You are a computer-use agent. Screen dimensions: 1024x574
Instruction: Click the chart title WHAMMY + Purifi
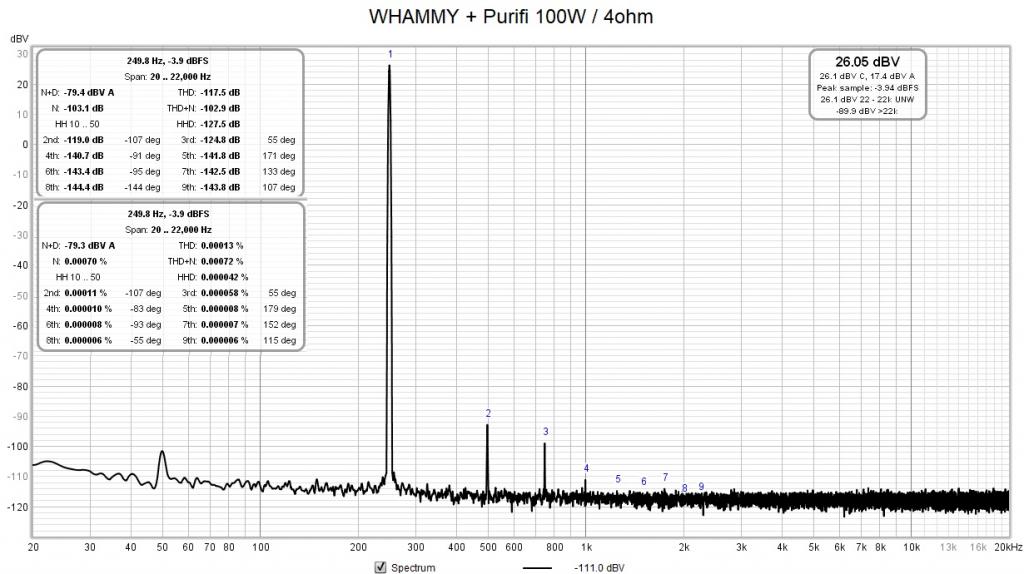[511, 16]
